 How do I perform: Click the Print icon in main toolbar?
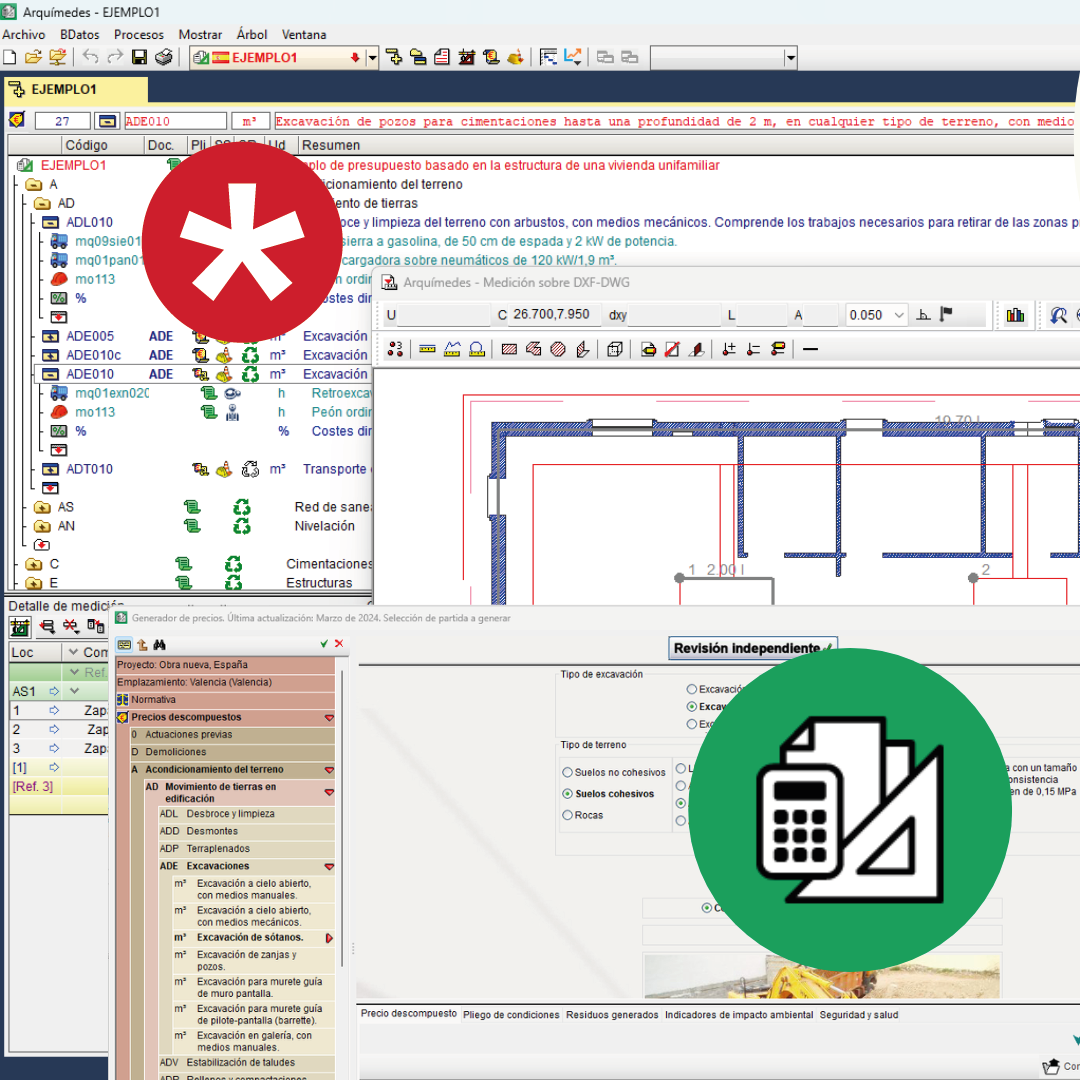(x=163, y=57)
